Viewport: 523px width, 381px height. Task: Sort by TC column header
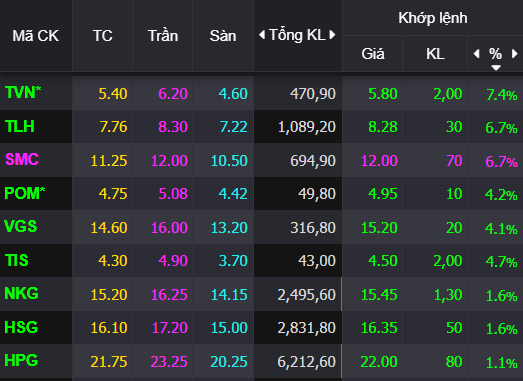pyautogui.click(x=102, y=36)
